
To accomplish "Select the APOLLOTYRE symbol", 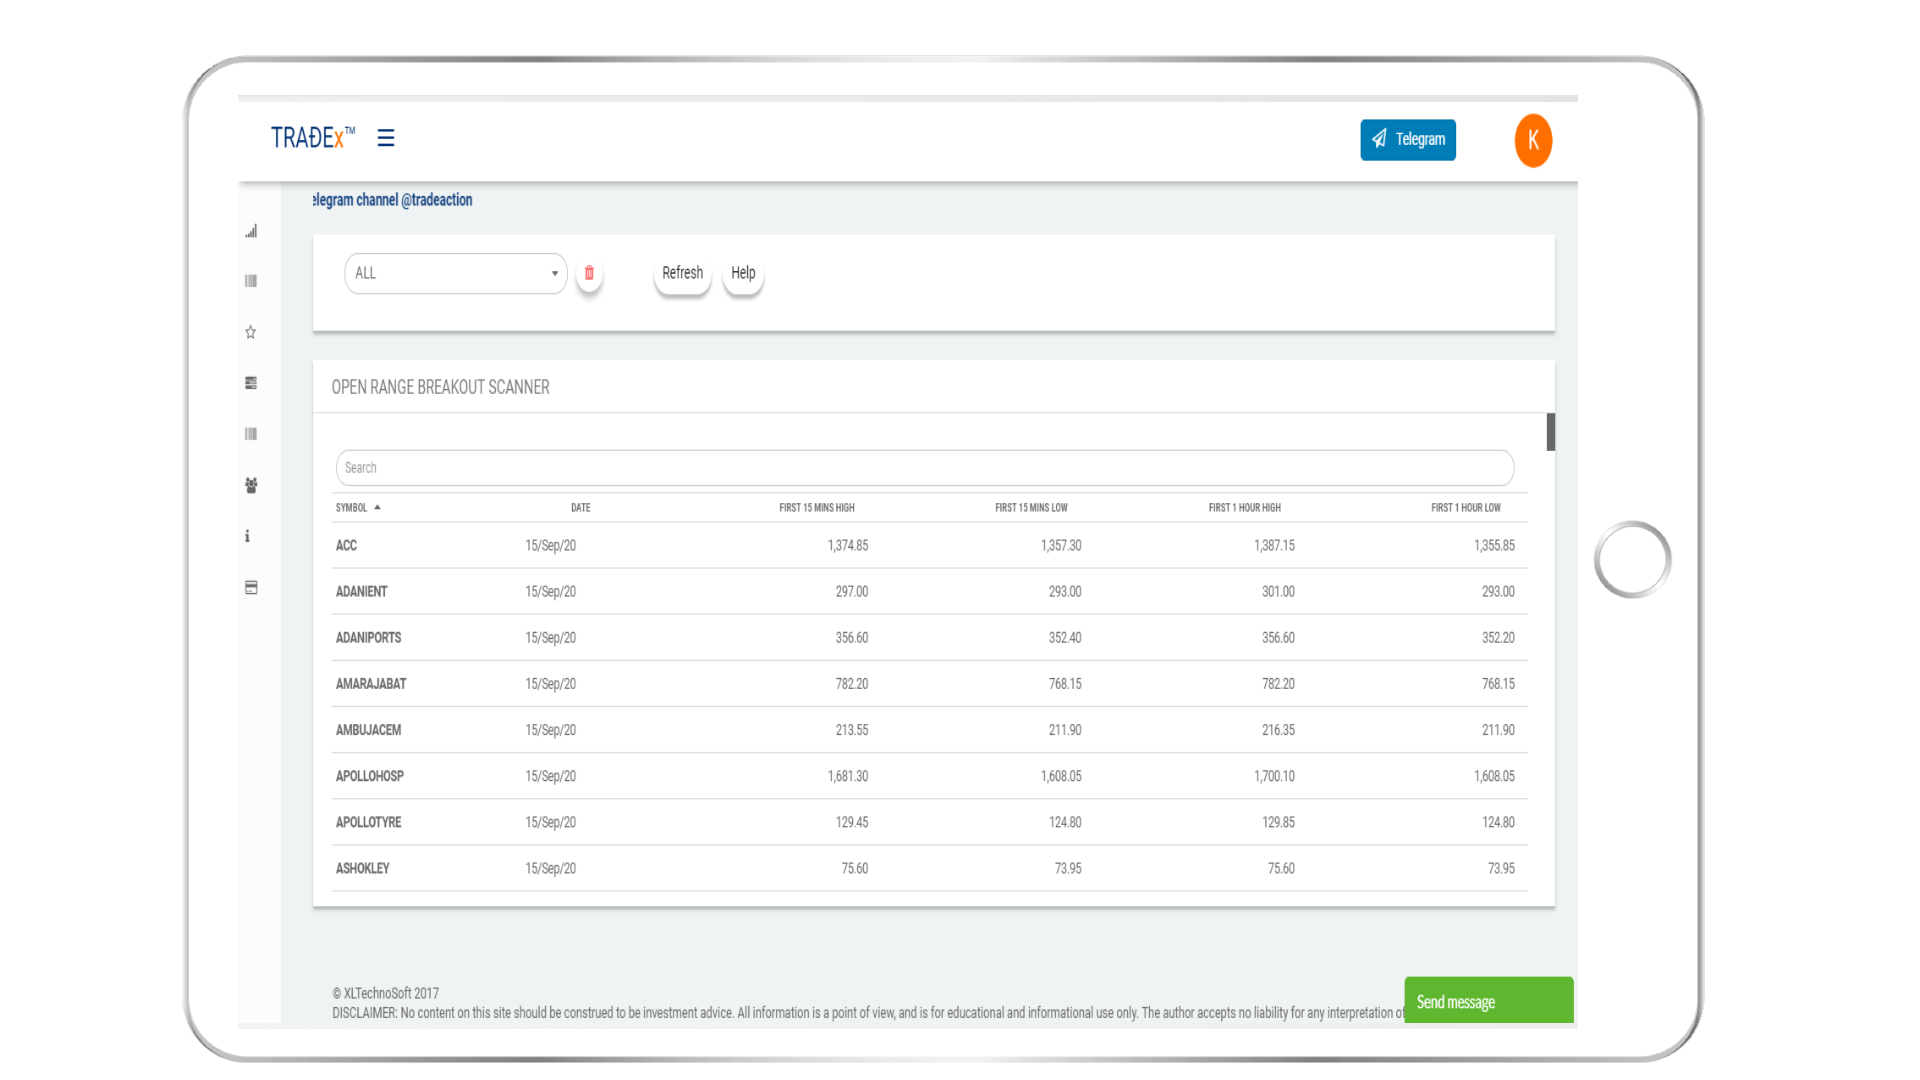I will click(x=368, y=822).
